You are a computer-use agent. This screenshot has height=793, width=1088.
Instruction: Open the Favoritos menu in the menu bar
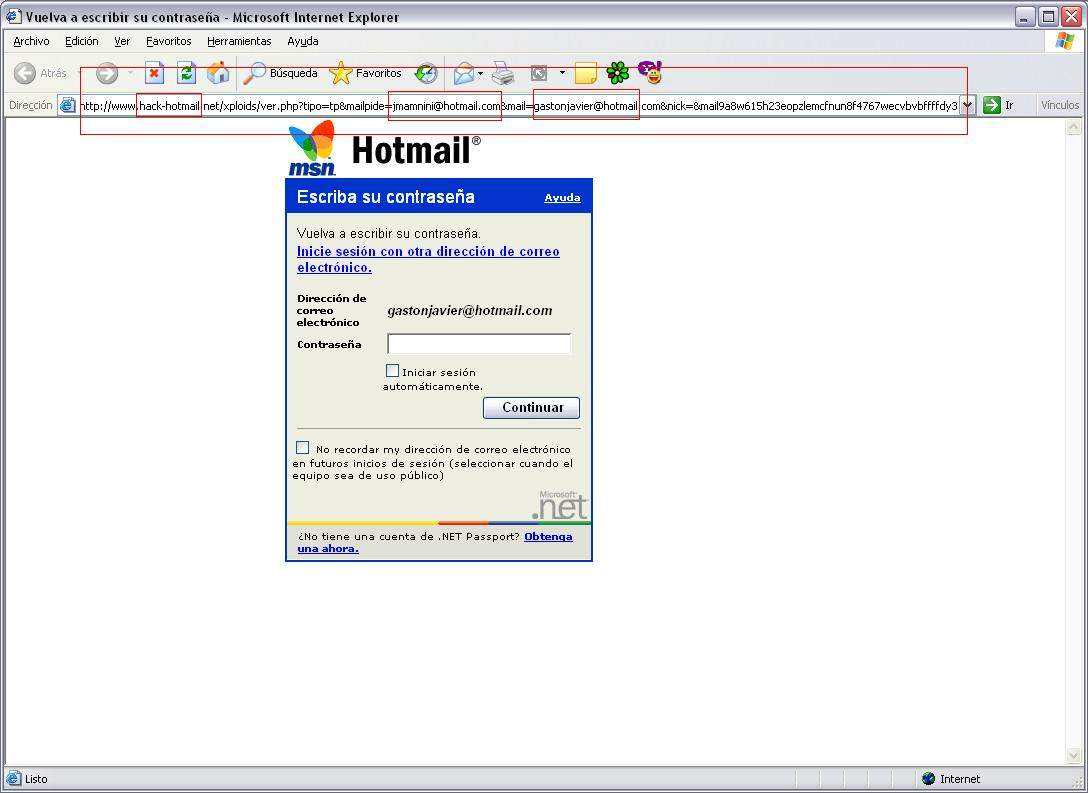[169, 41]
